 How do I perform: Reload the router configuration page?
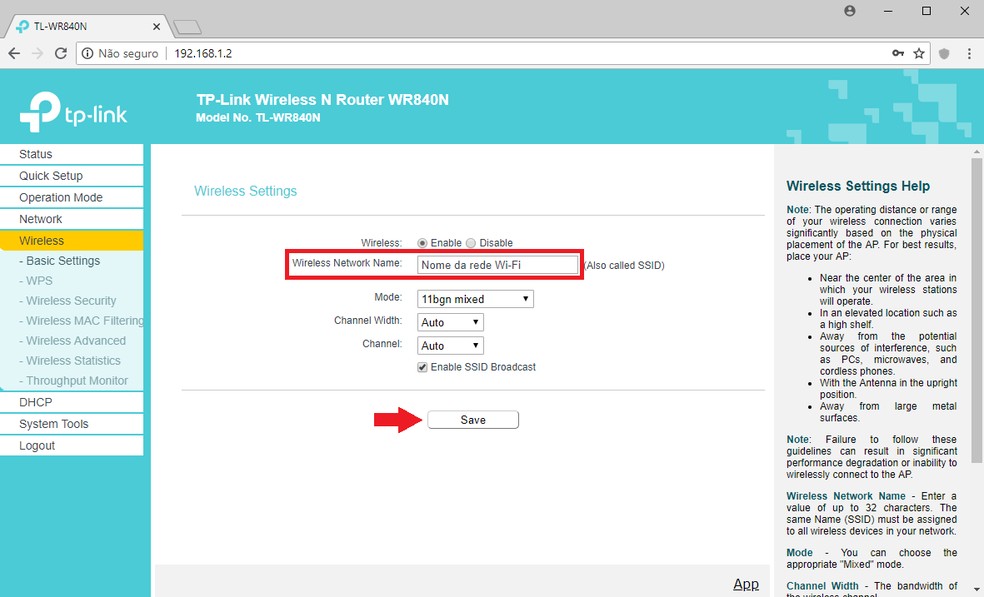coord(61,53)
